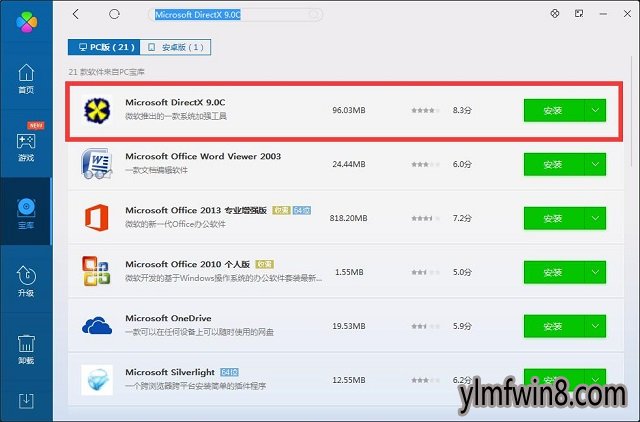Click the Silverlight app icon
640x422 pixels.
pos(97,380)
